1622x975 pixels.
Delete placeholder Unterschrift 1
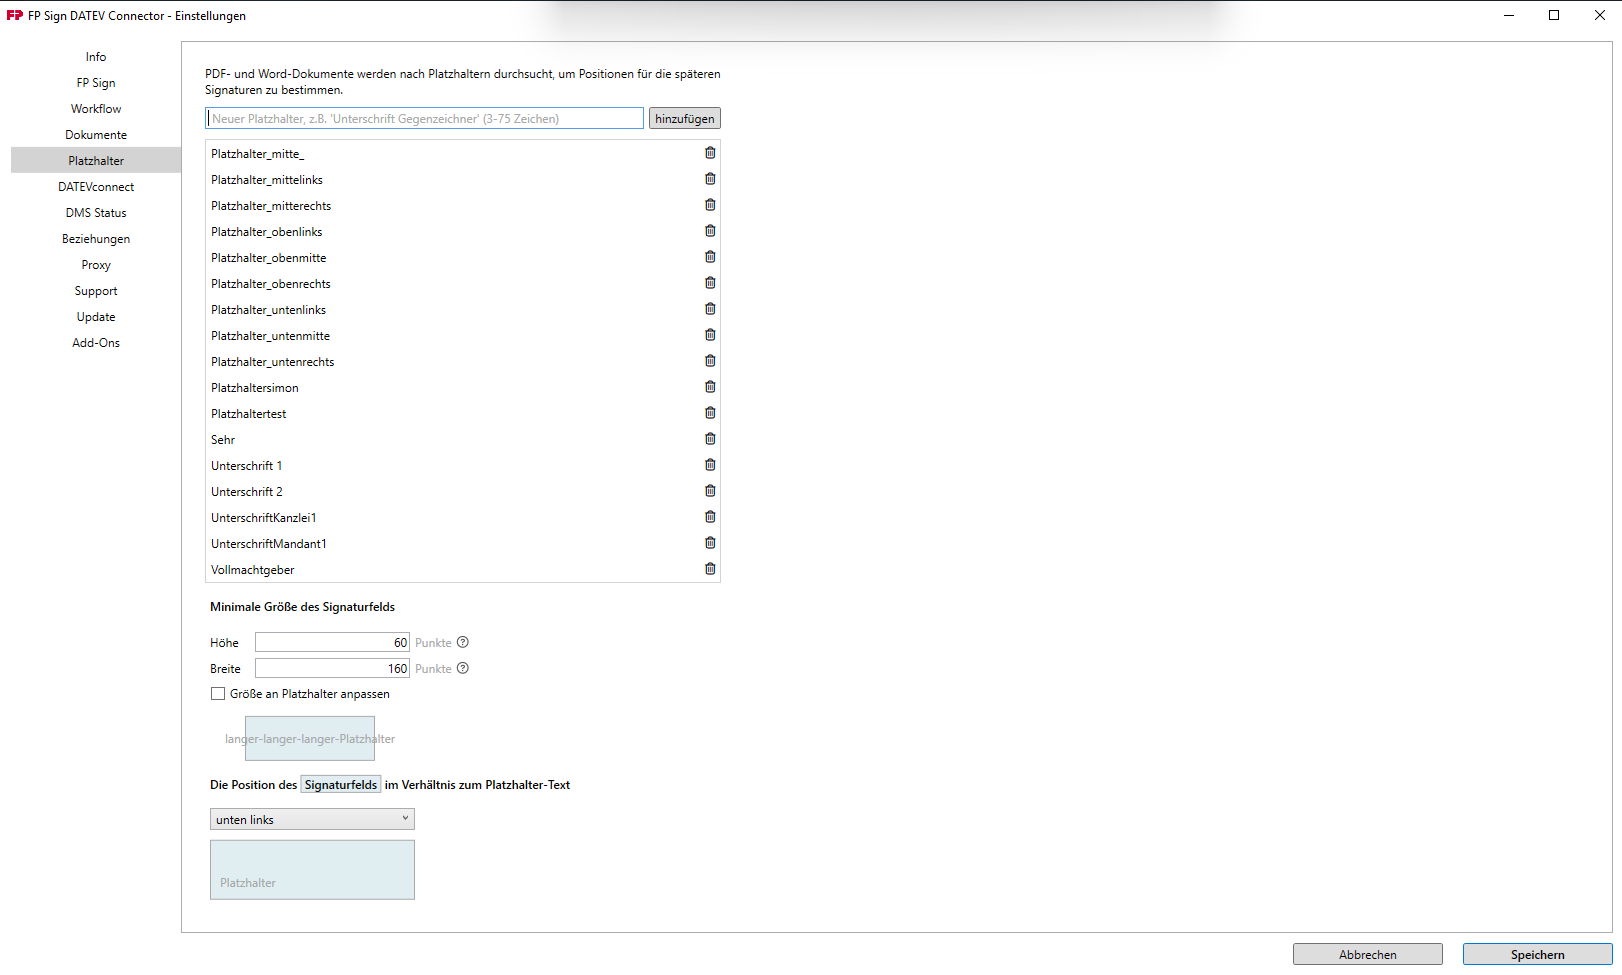tap(710, 465)
